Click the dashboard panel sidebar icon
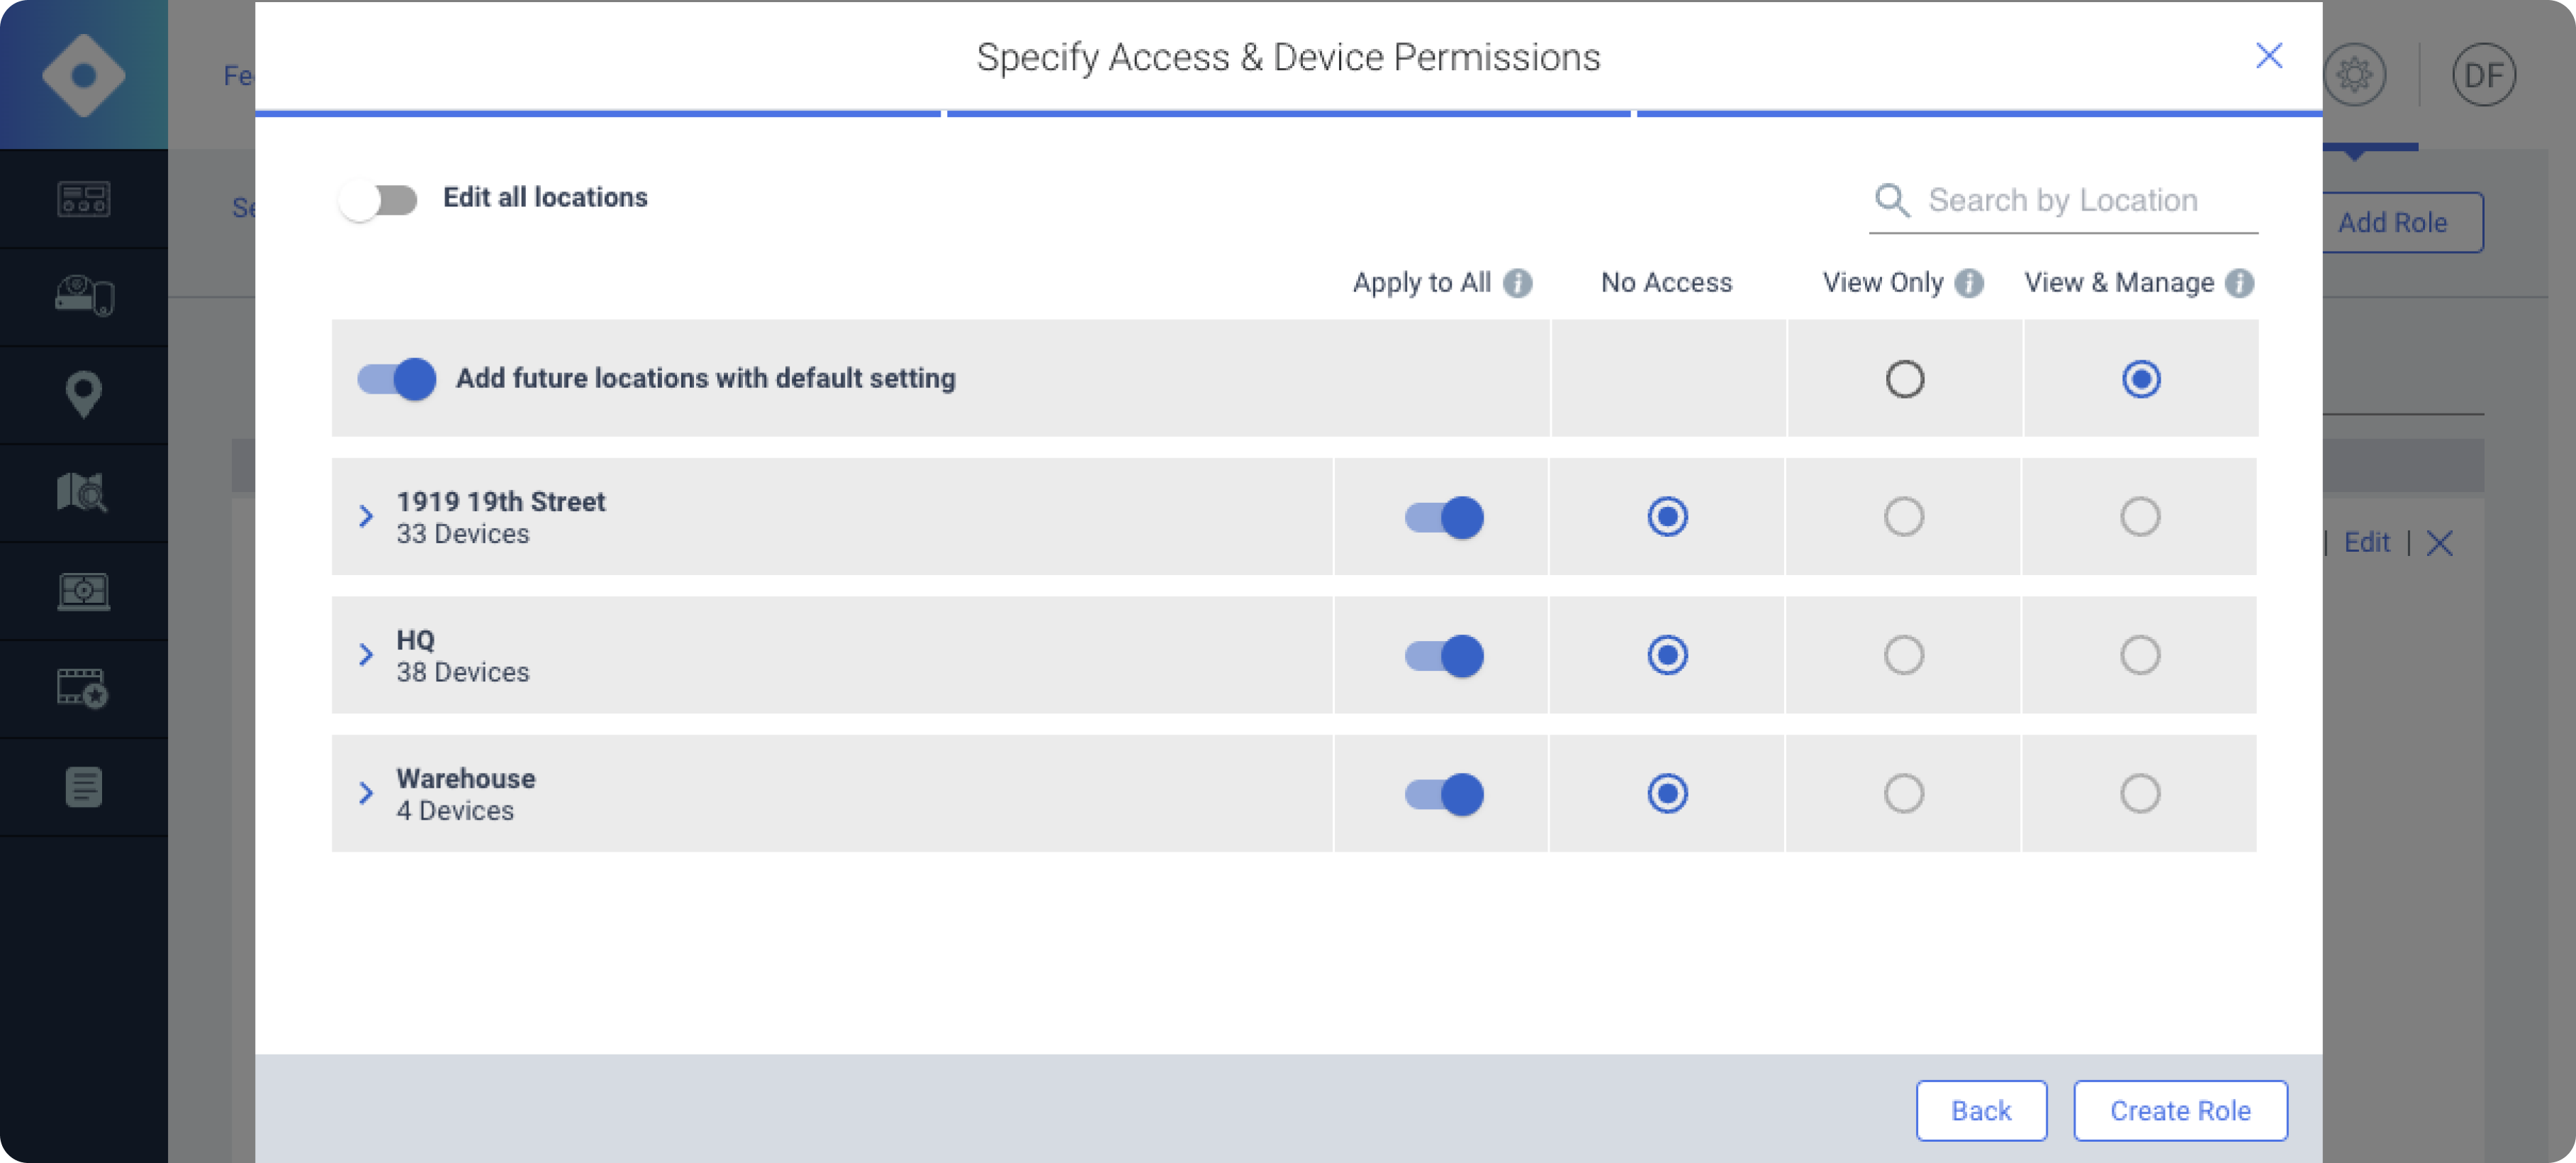Viewport: 2576px width, 1163px height. (83, 199)
